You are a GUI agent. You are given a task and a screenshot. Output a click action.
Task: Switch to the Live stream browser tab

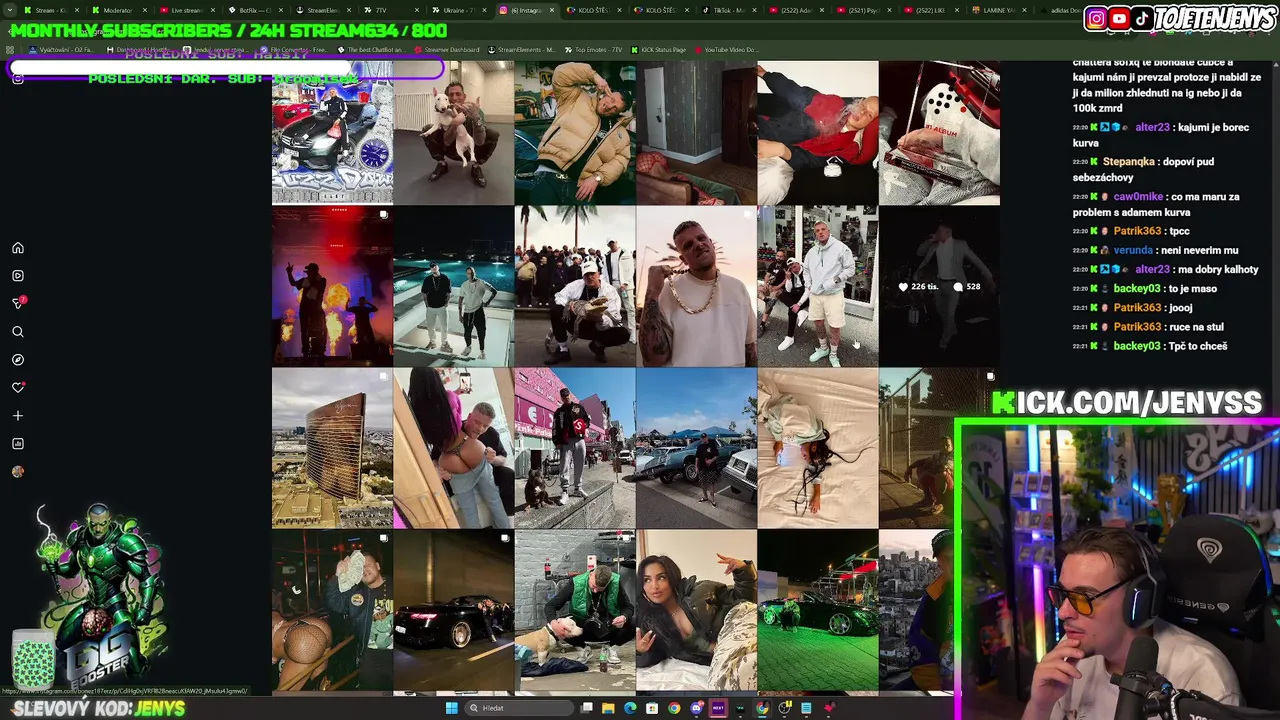coord(186,10)
